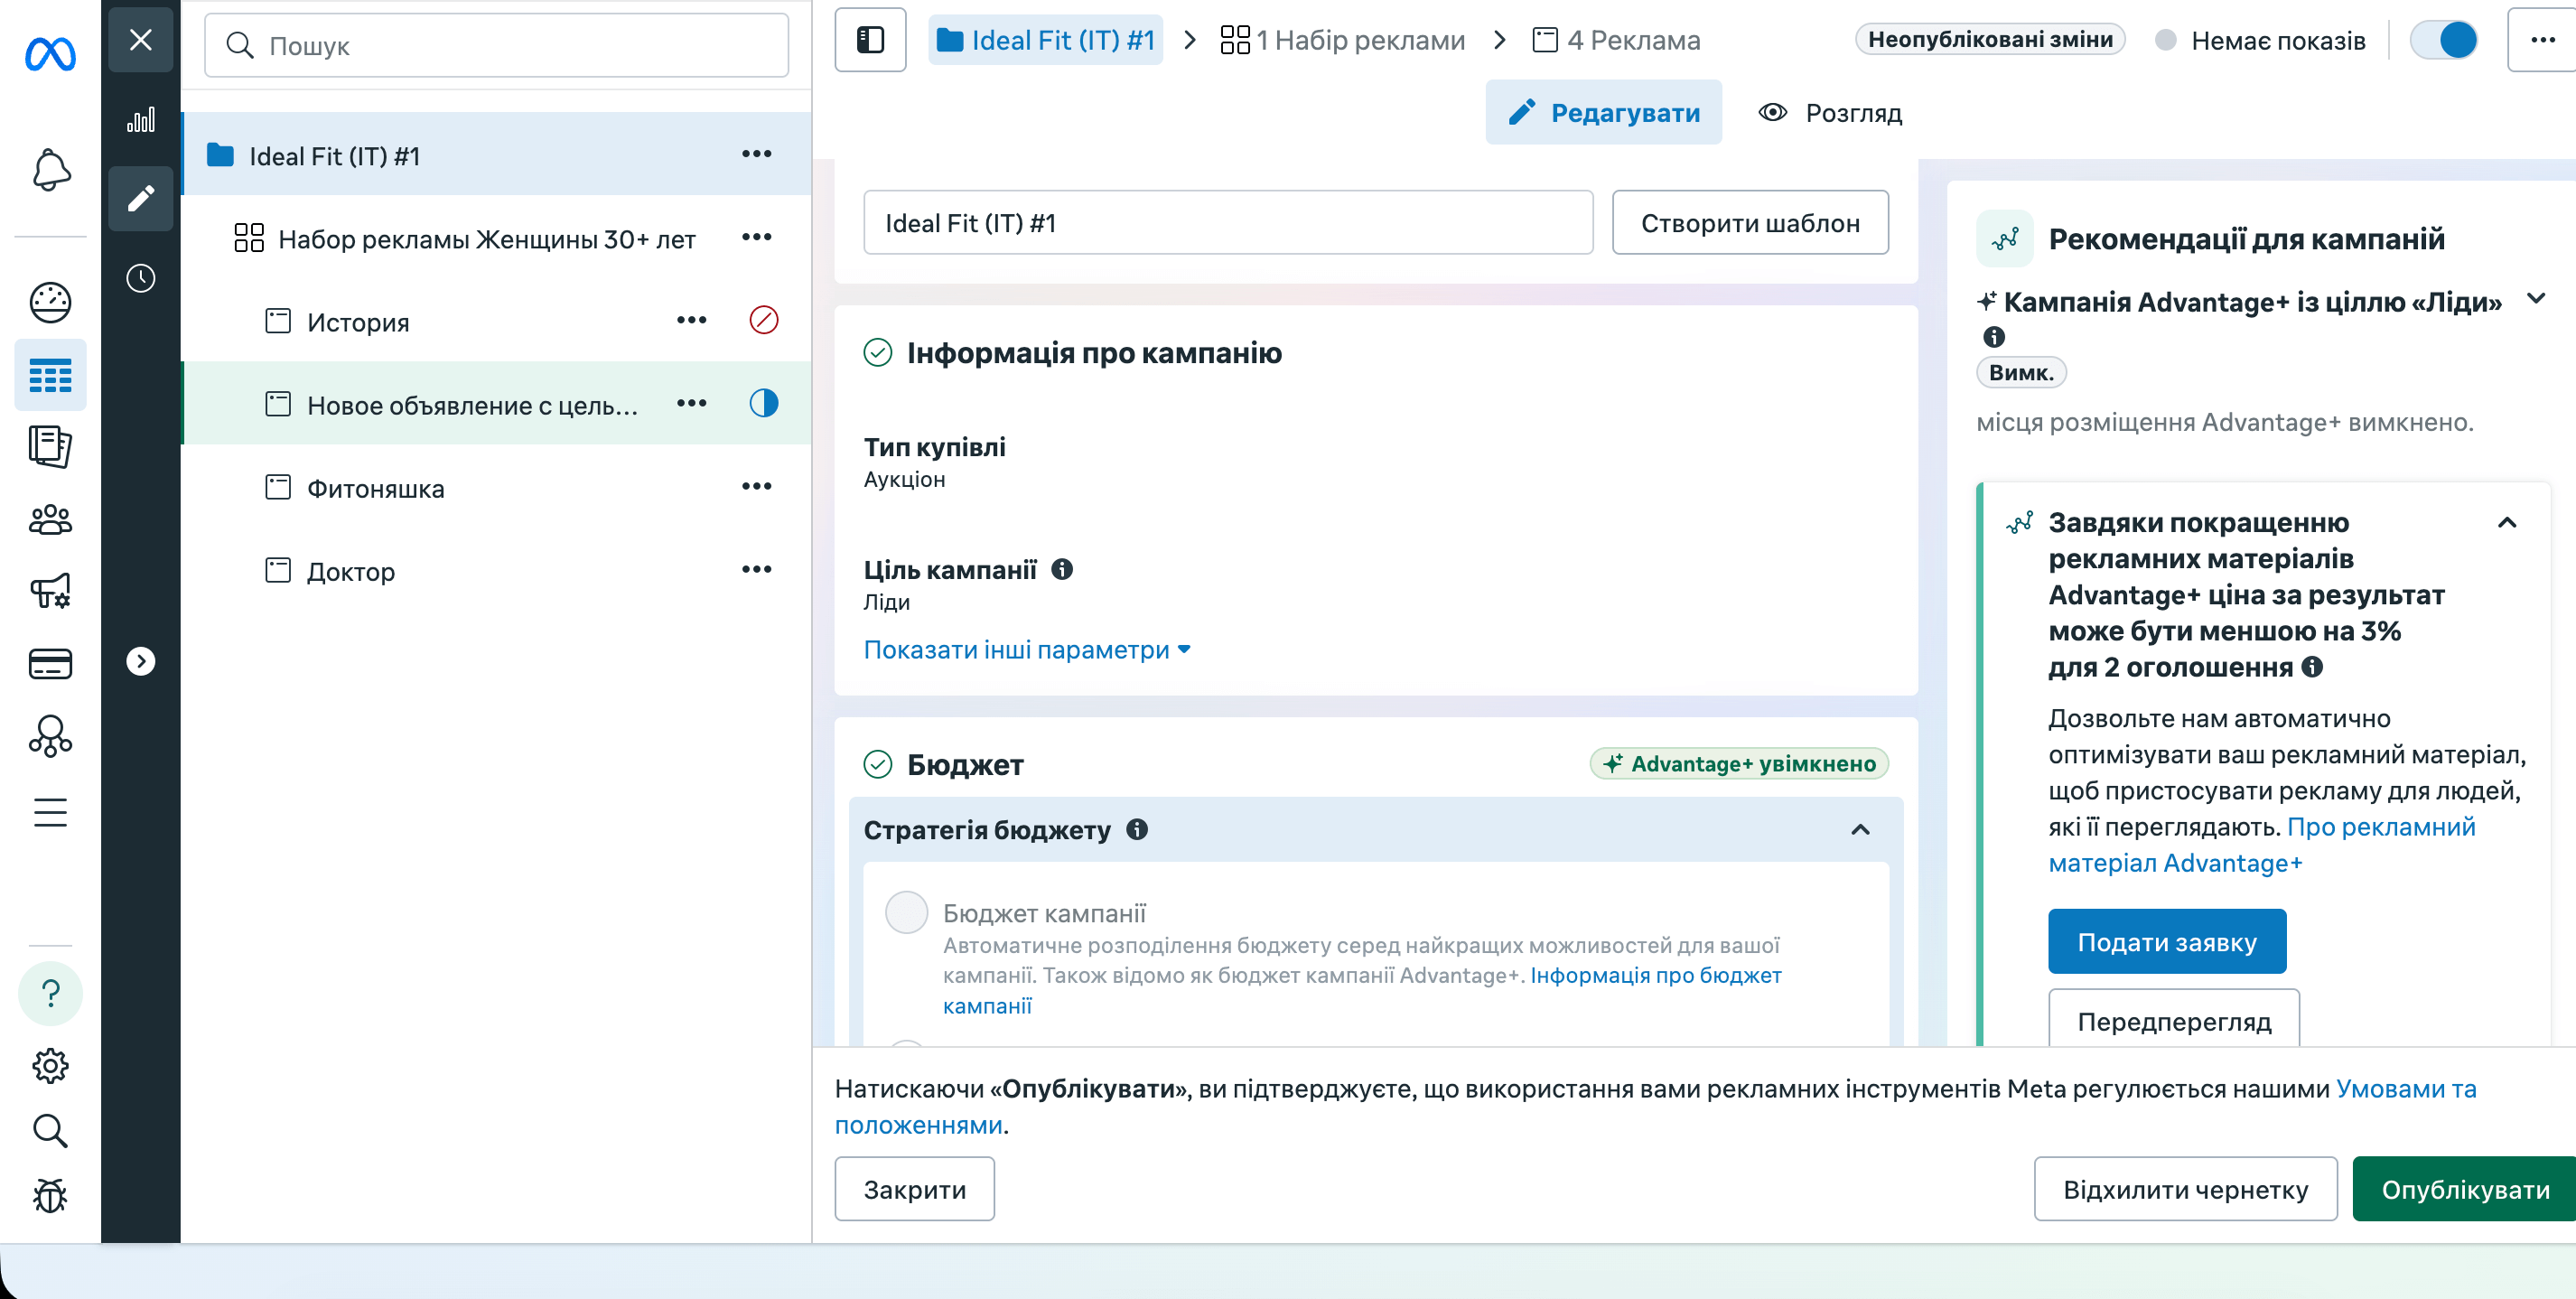Click the Meta logo icon

click(50, 53)
